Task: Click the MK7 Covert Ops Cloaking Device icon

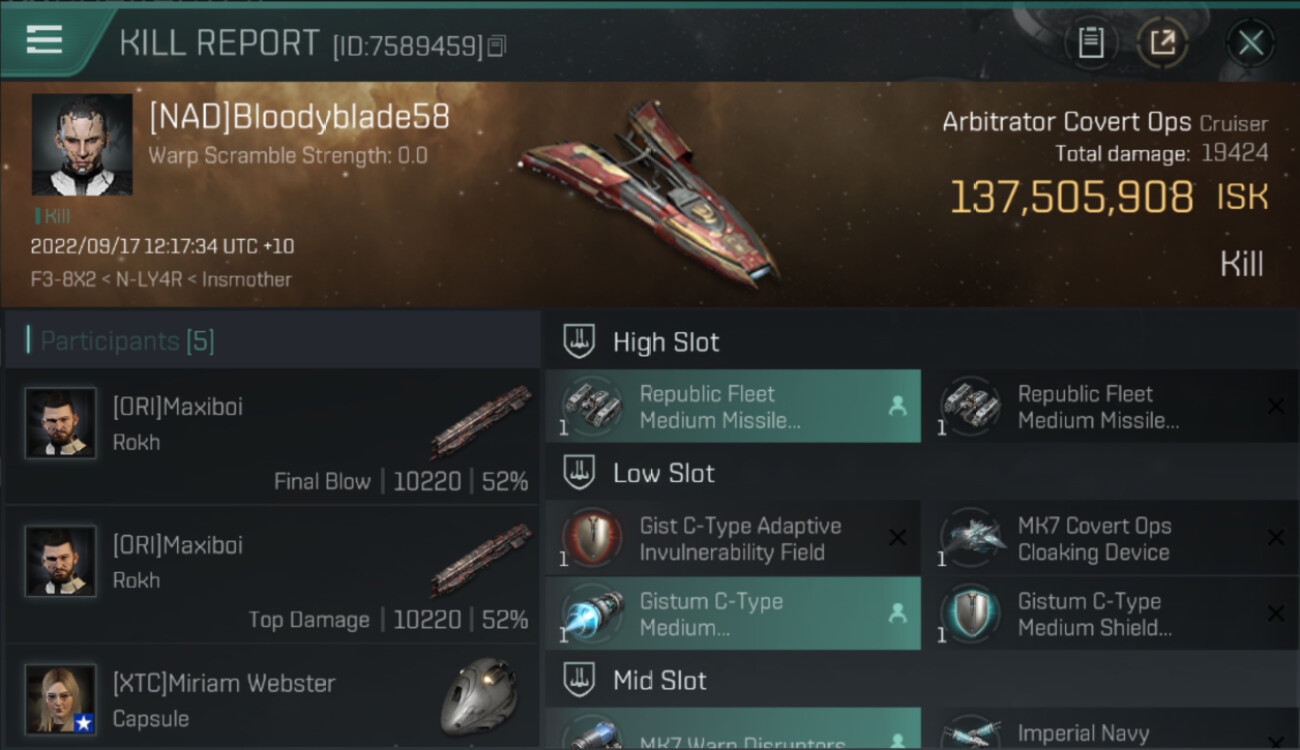Action: coord(970,539)
